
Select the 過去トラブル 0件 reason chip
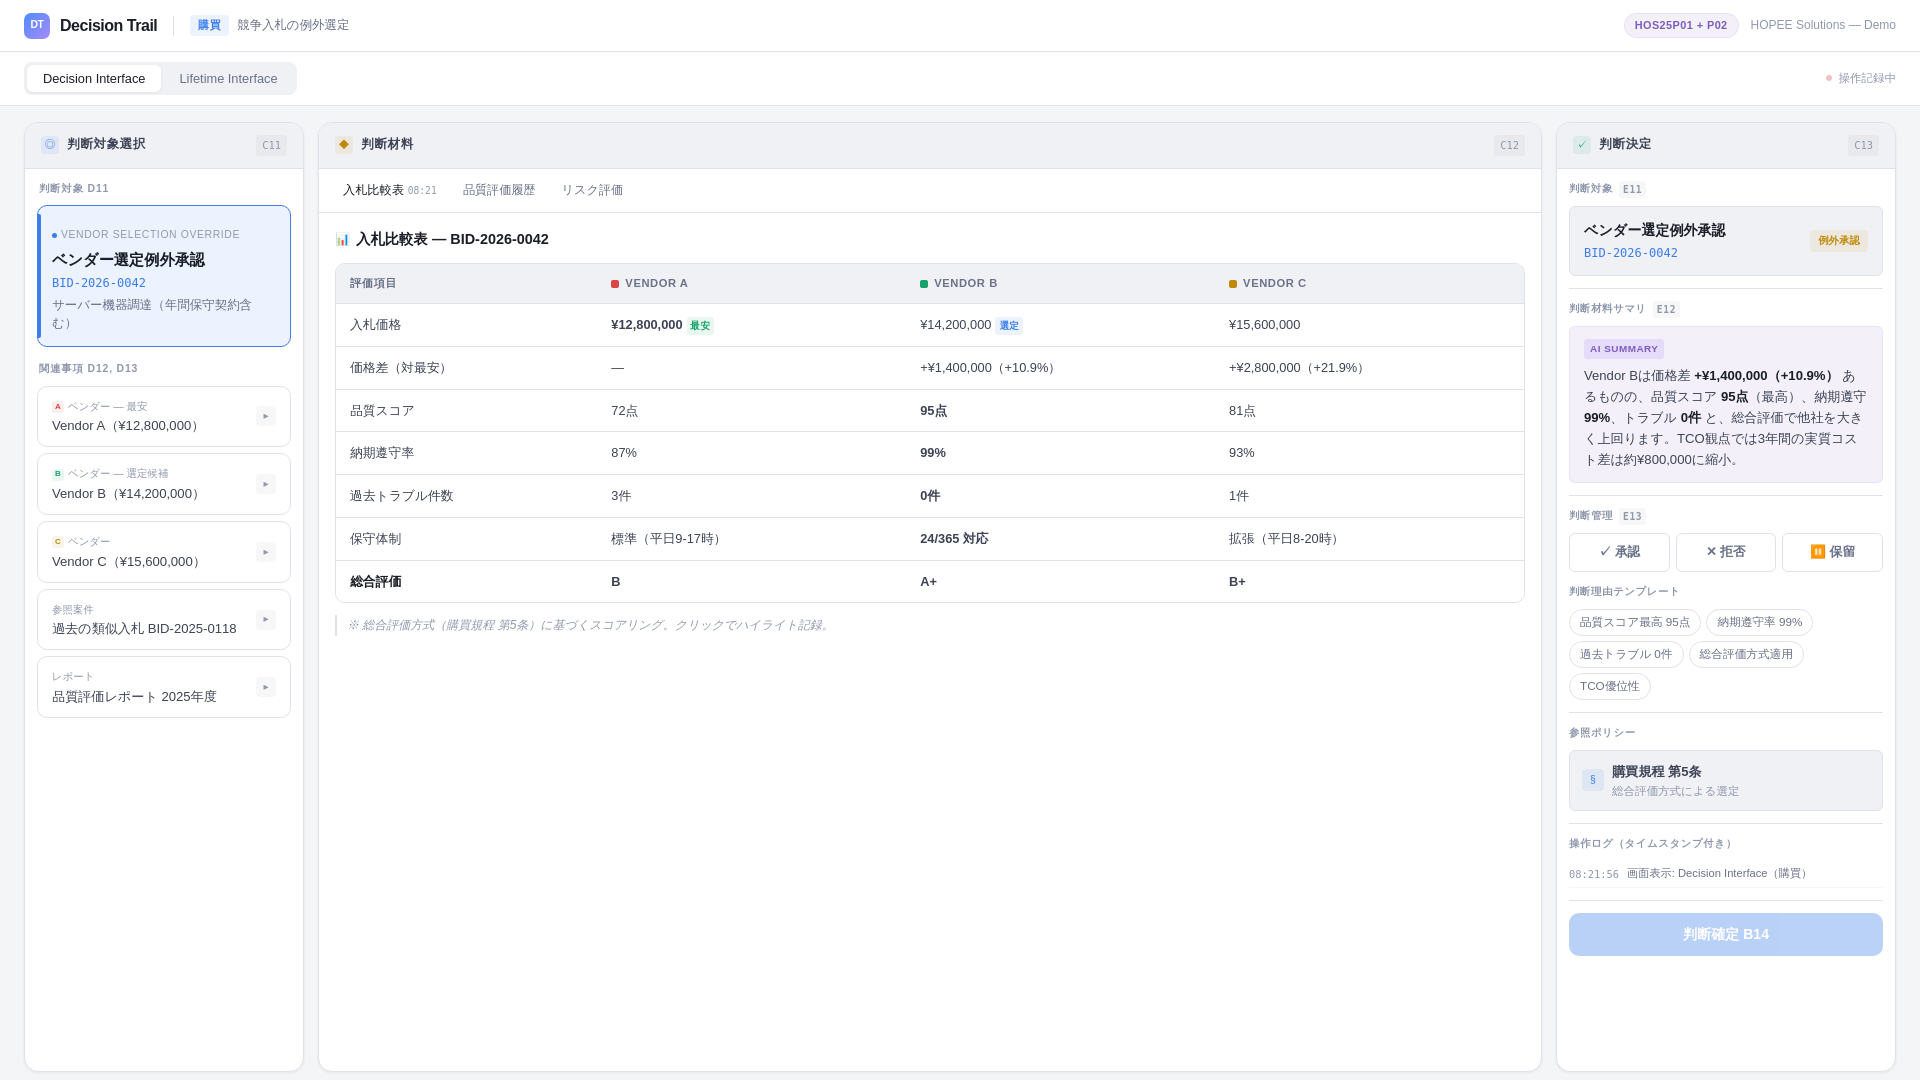click(1626, 654)
